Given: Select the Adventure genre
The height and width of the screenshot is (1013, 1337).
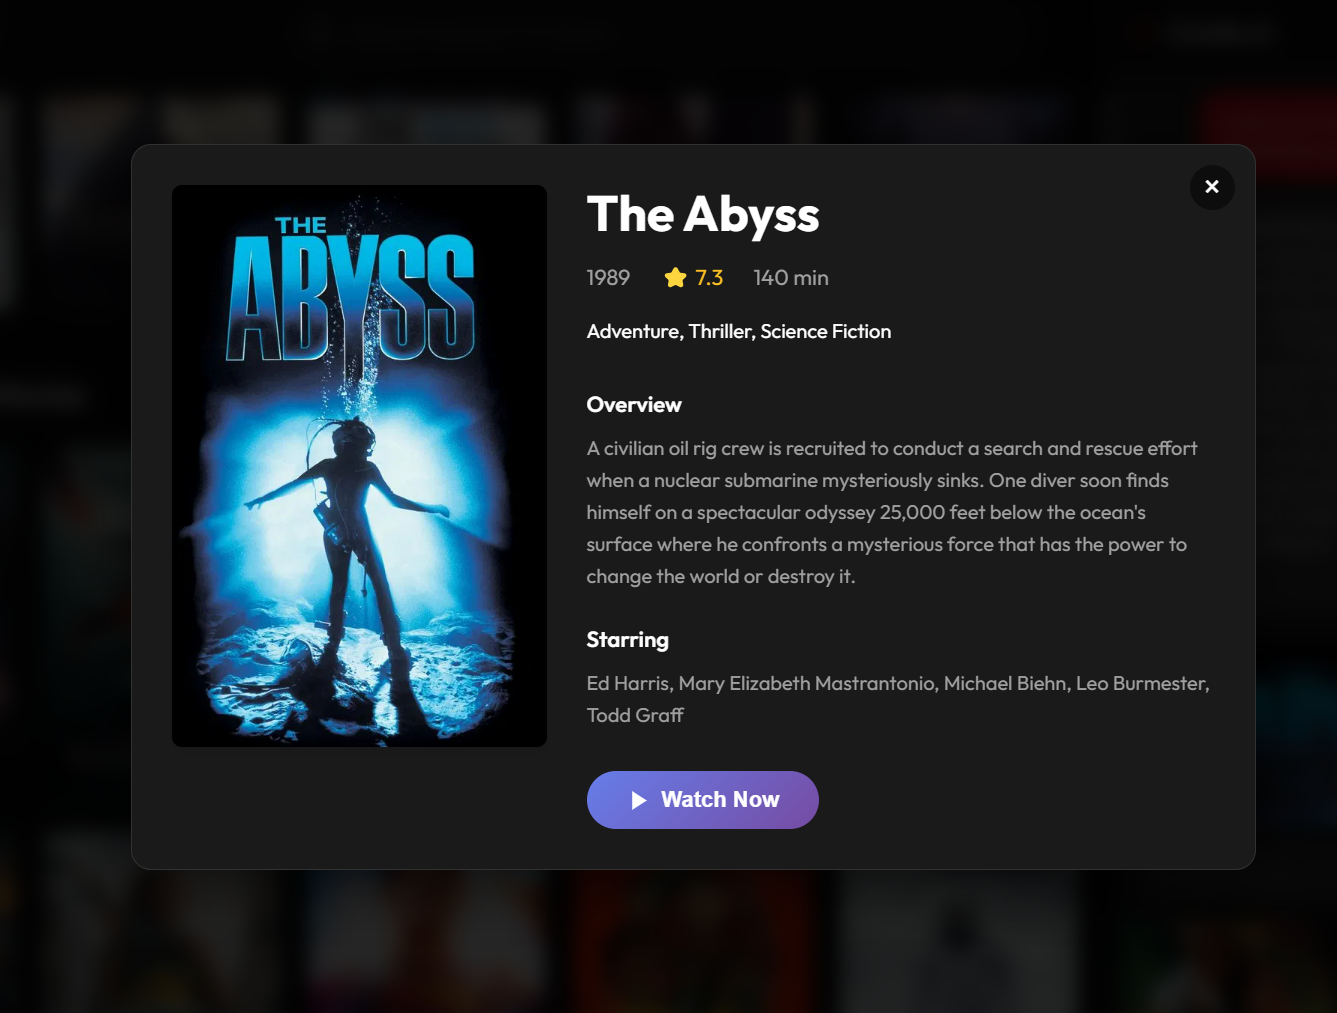Looking at the screenshot, I should click(632, 332).
